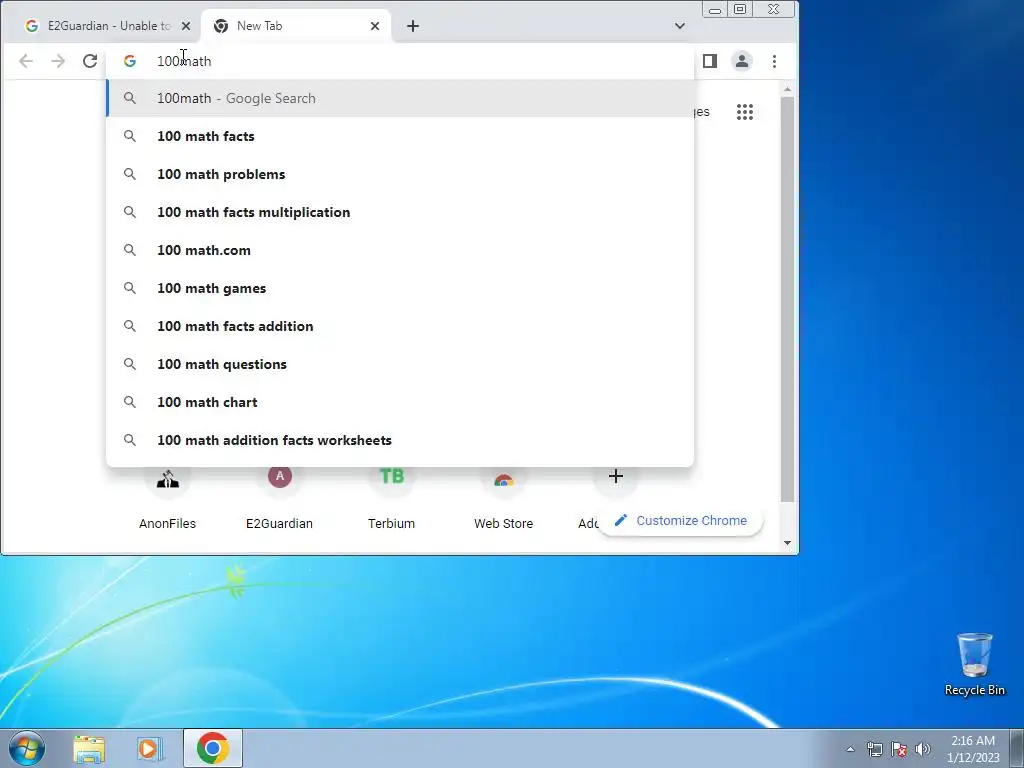Image resolution: width=1024 pixels, height=768 pixels.
Task: Minimize the Chrome window
Action: 715,9
